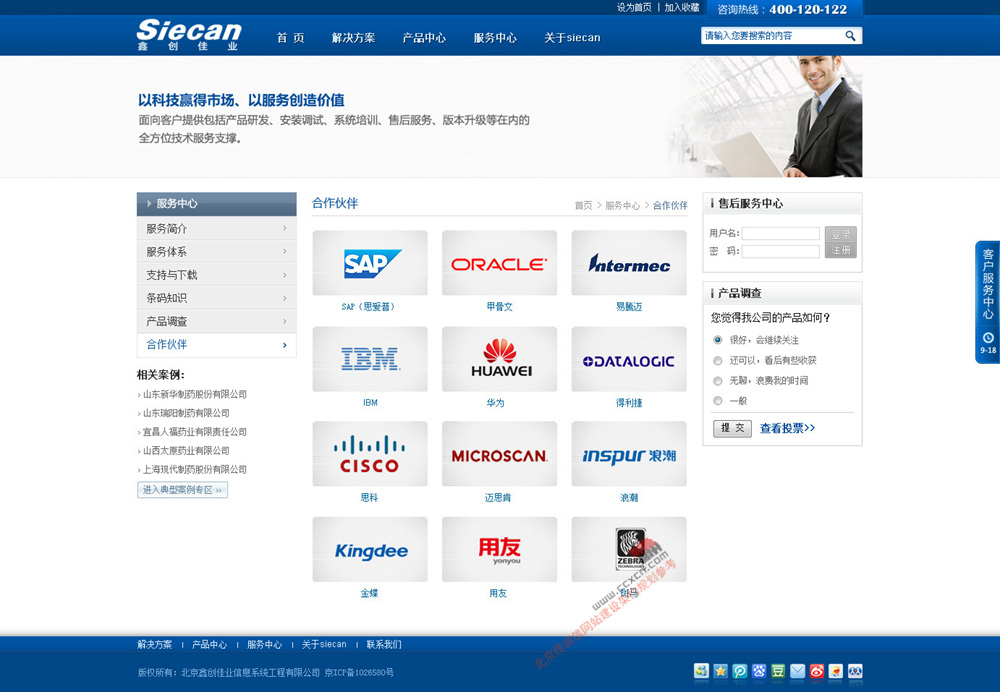Click the Siecan logo
The image size is (1000, 692).
click(x=189, y=34)
